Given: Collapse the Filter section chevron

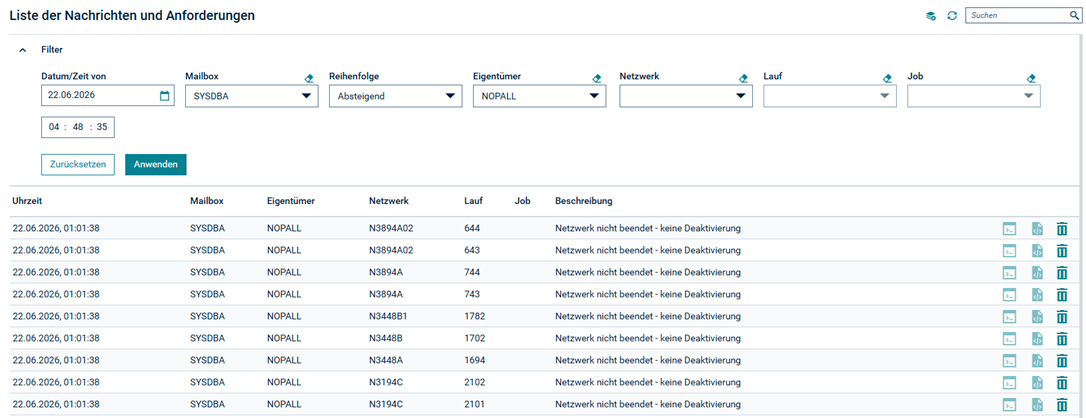Looking at the screenshot, I should click(x=22, y=51).
